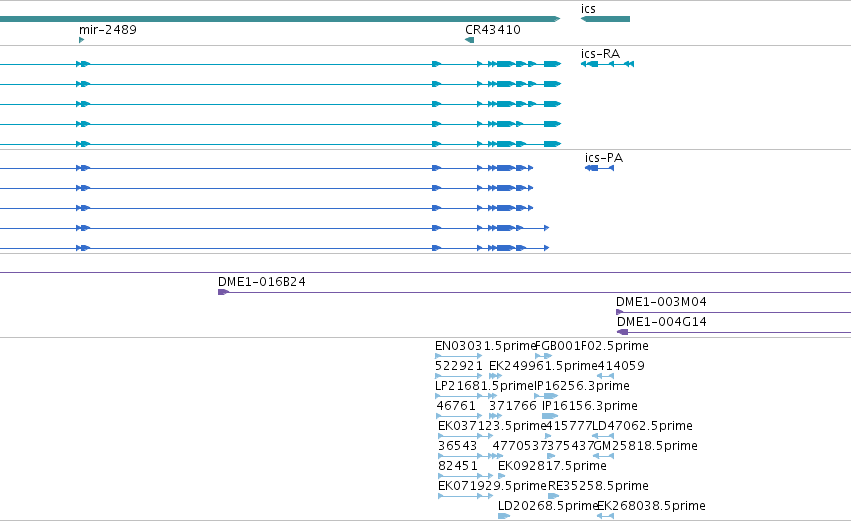Click the CR43410 label
The width and height of the screenshot is (851, 521).
pos(493,30)
